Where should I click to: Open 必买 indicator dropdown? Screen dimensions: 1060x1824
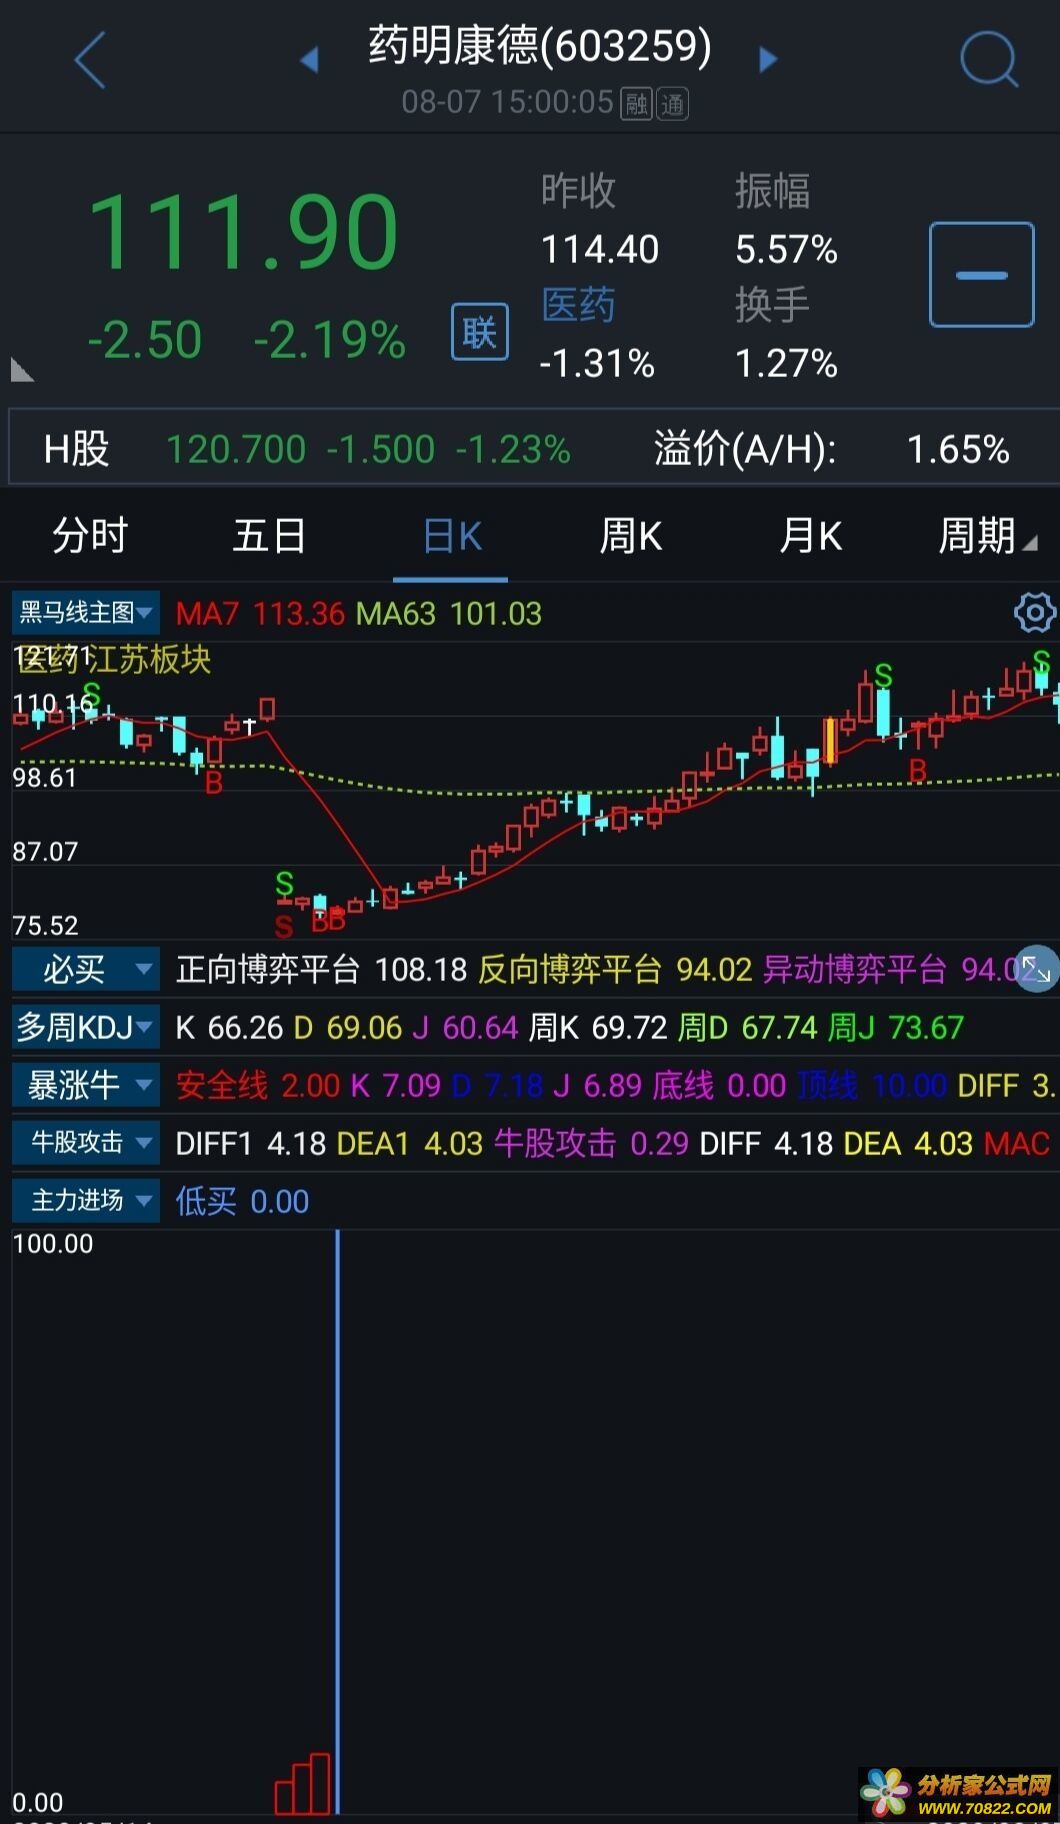click(x=86, y=969)
